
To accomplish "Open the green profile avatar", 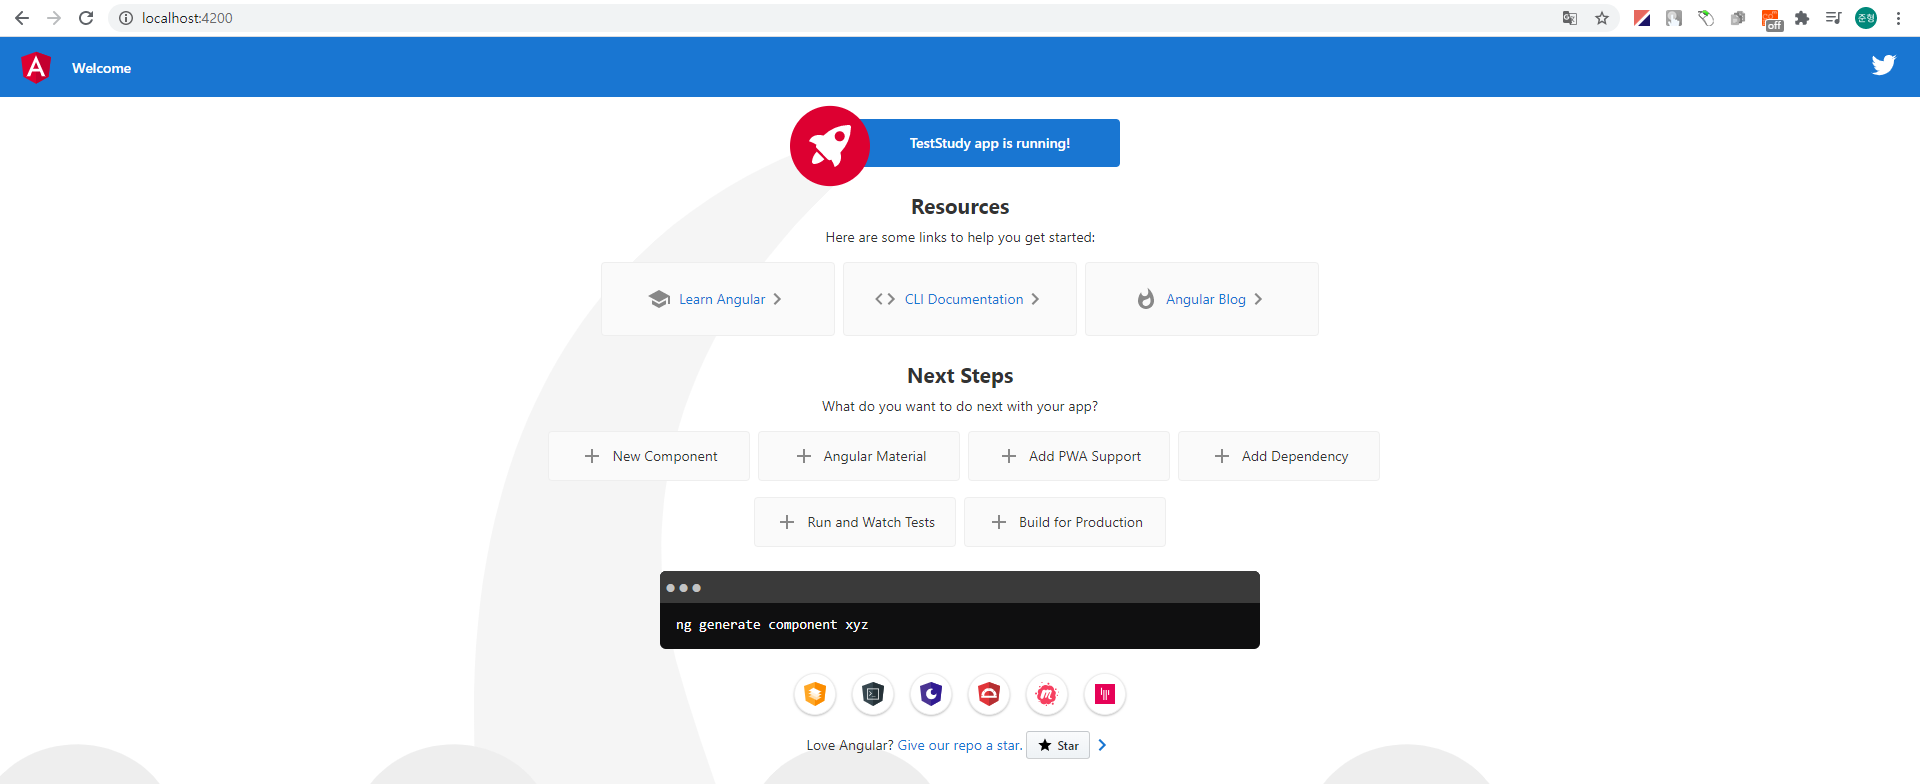I will click(x=1866, y=18).
